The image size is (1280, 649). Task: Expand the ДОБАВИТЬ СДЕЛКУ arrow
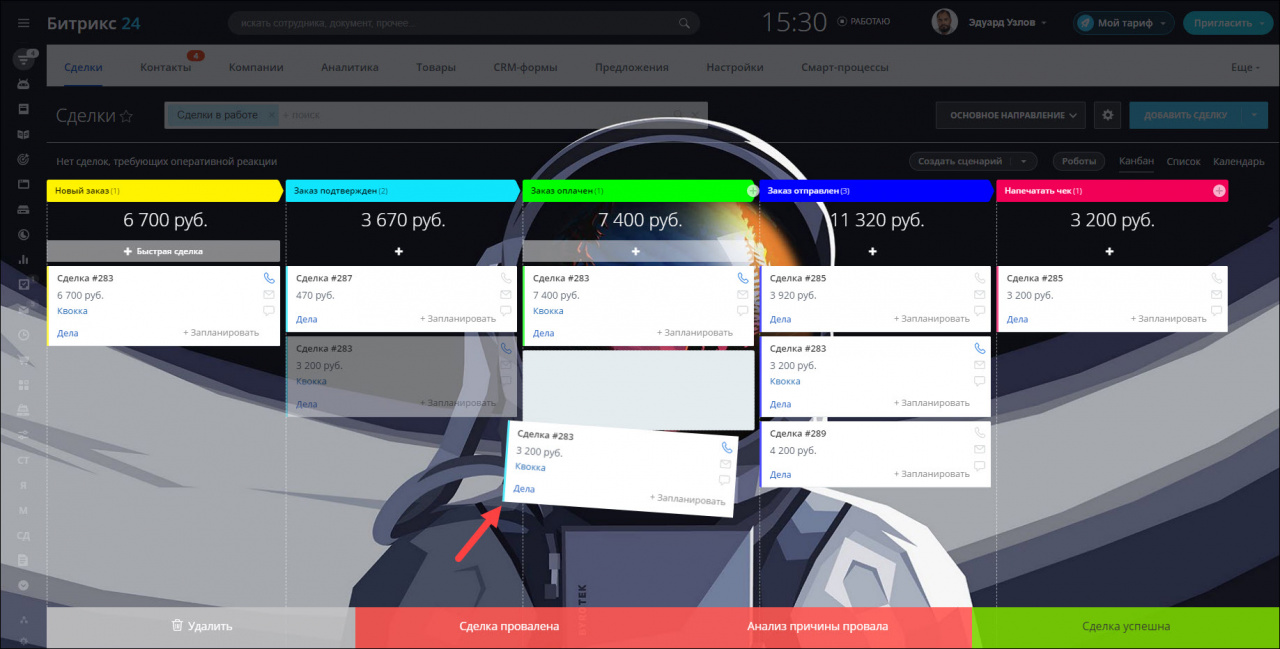pyautogui.click(x=1255, y=115)
